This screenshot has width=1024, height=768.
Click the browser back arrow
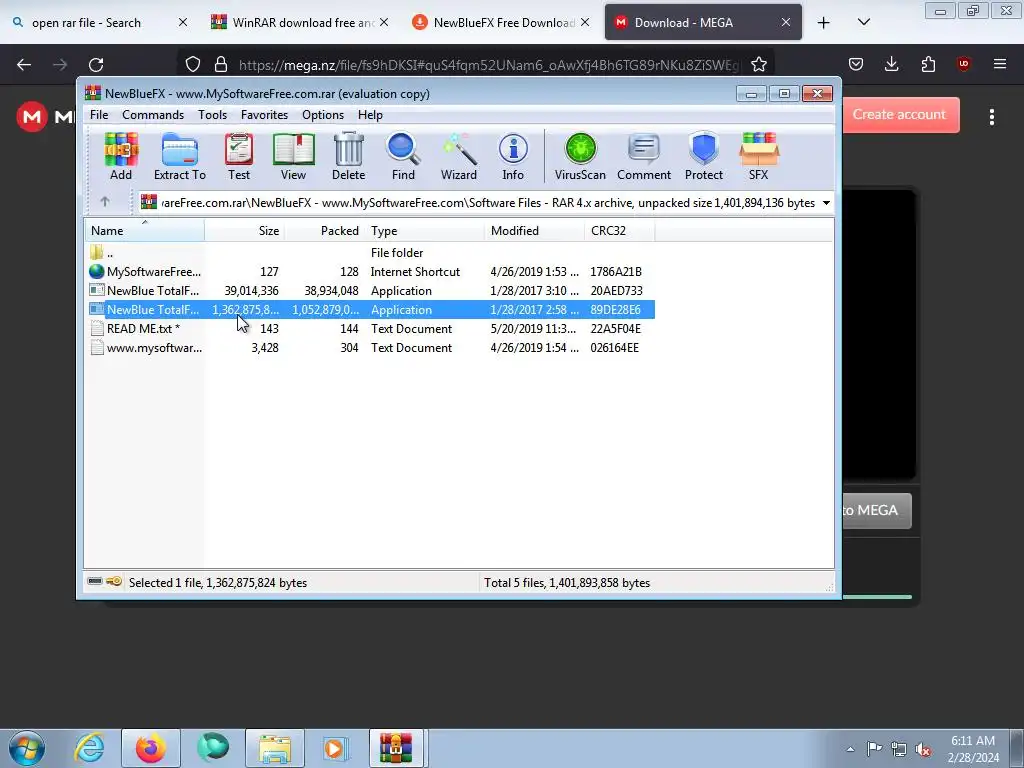click(x=24, y=65)
